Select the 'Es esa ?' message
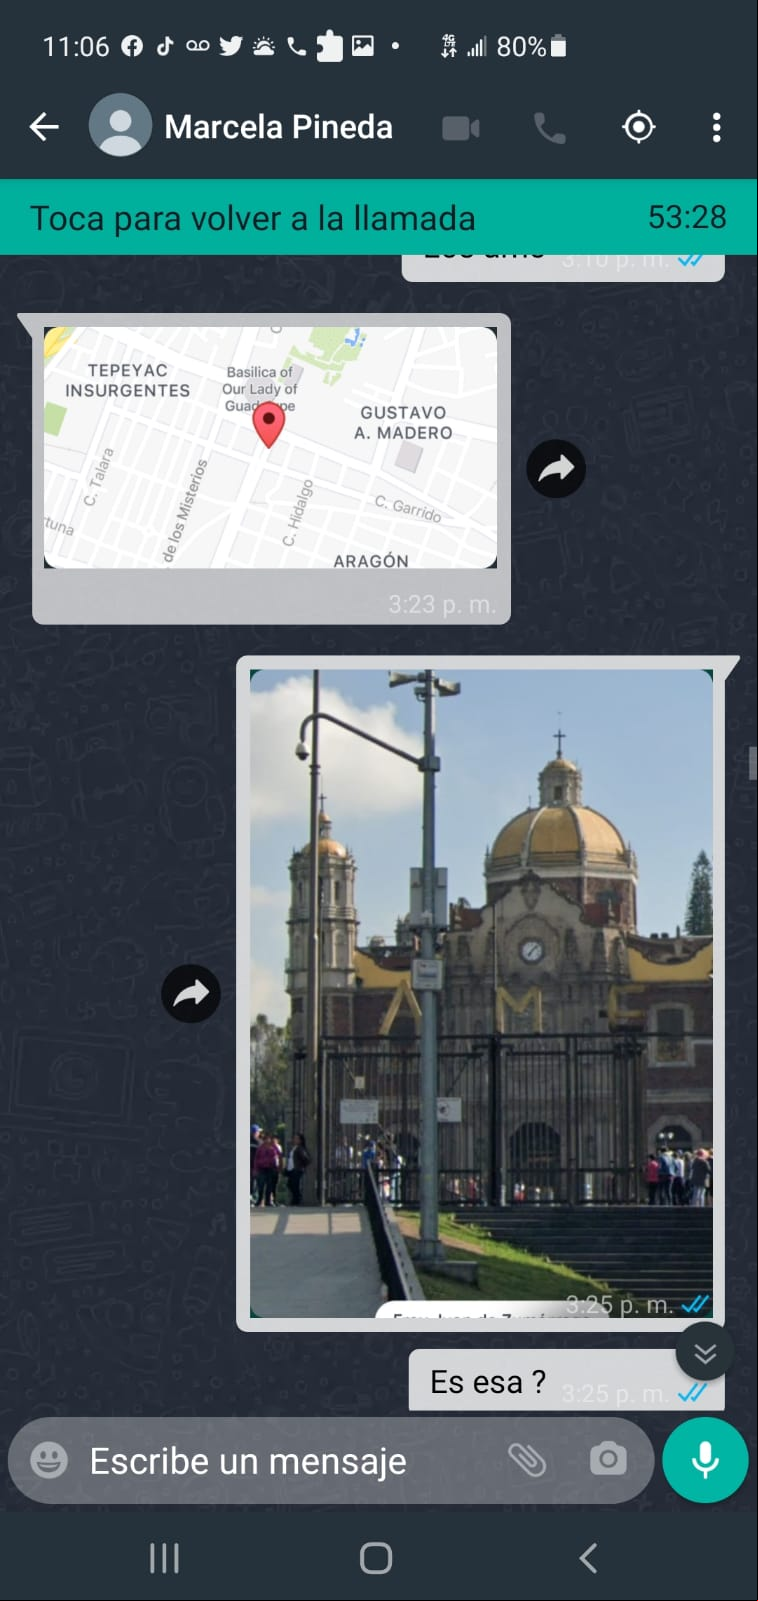 [566, 1380]
